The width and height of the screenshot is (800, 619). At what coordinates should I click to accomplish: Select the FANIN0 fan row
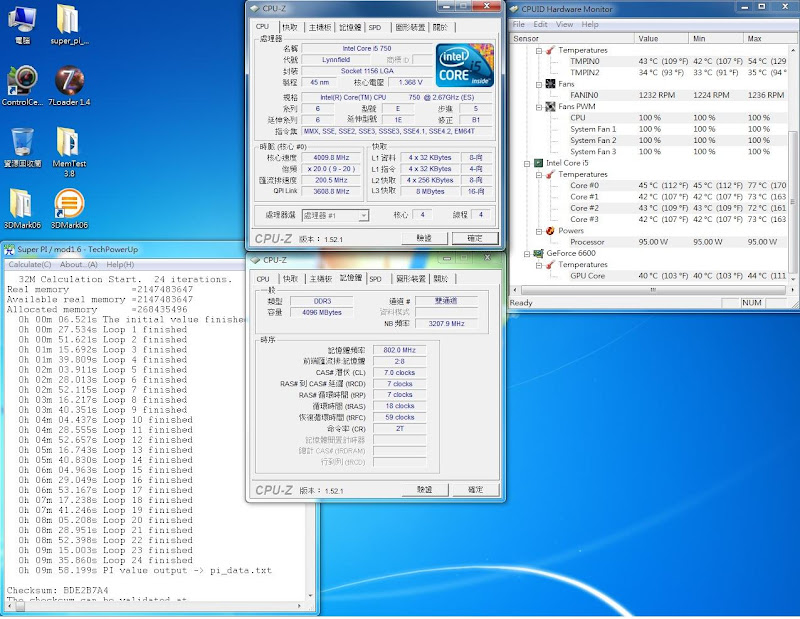coord(677,95)
